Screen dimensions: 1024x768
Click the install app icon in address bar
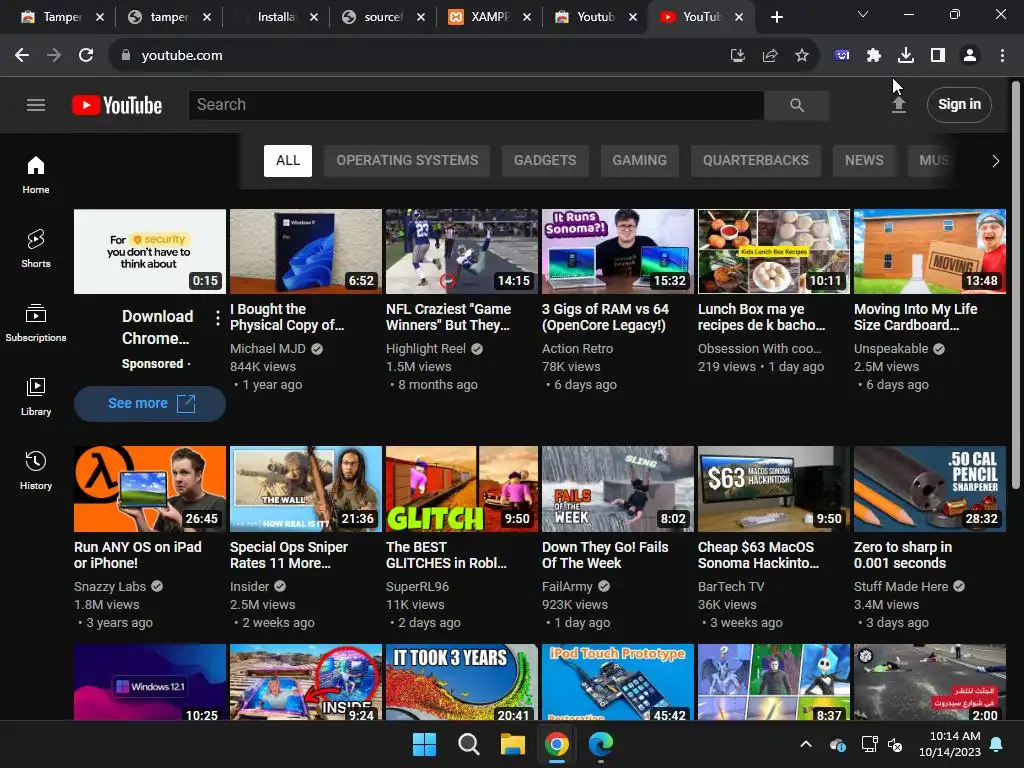(738, 56)
